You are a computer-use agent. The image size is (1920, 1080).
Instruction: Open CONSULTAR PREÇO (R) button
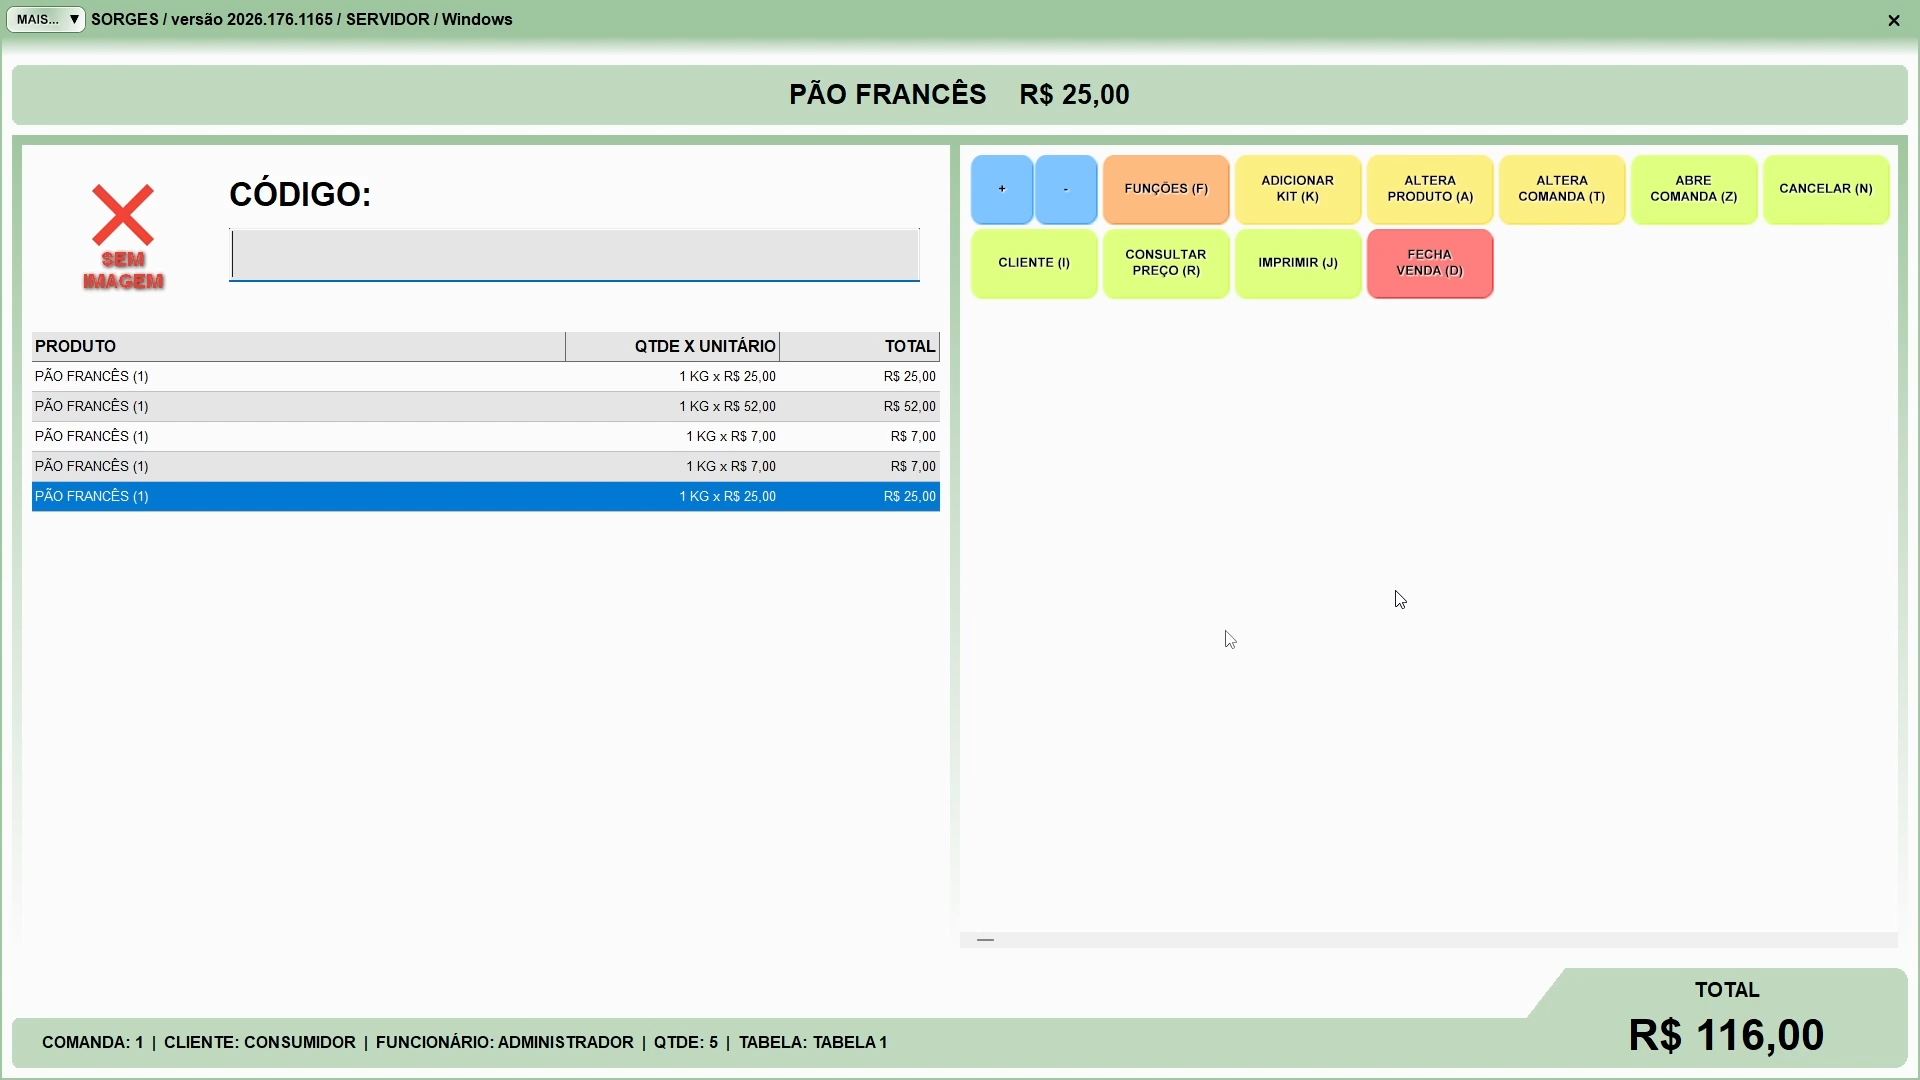coord(1166,263)
